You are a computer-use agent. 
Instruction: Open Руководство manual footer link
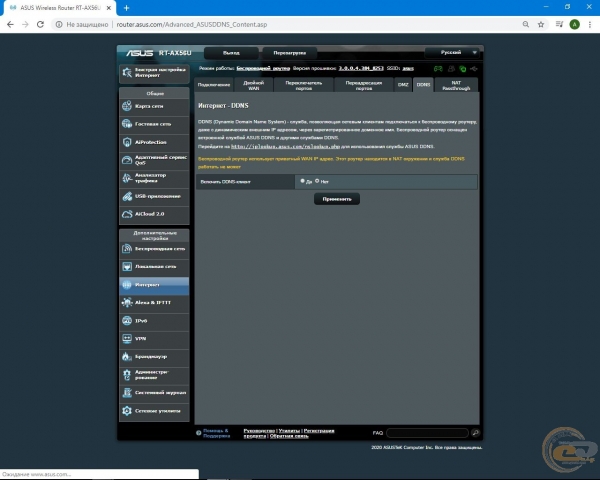click(x=259, y=431)
